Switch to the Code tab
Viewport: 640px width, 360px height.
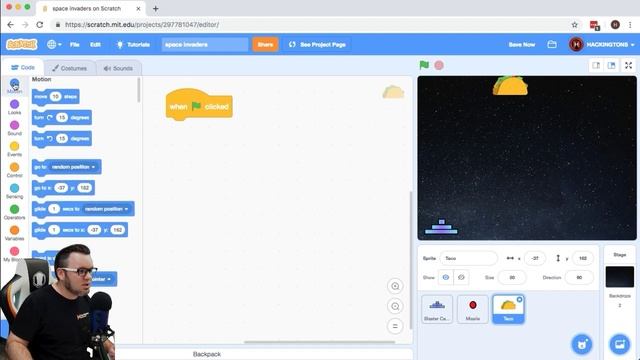click(x=23, y=67)
